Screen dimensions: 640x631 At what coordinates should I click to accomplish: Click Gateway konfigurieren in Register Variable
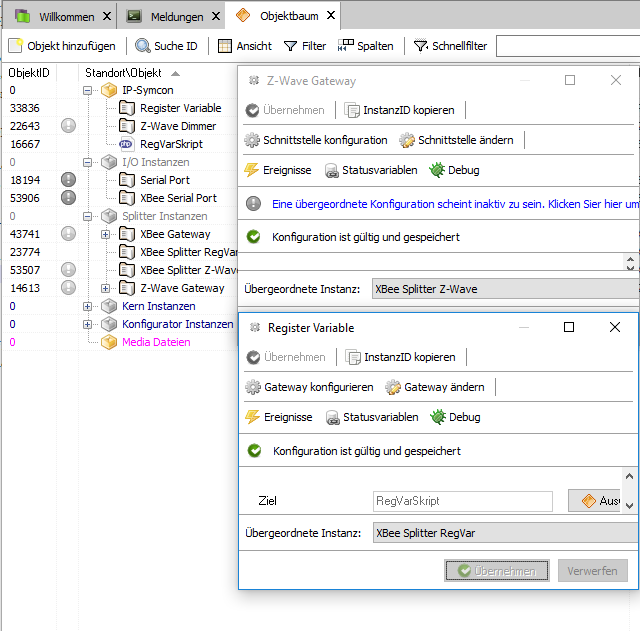click(x=314, y=387)
